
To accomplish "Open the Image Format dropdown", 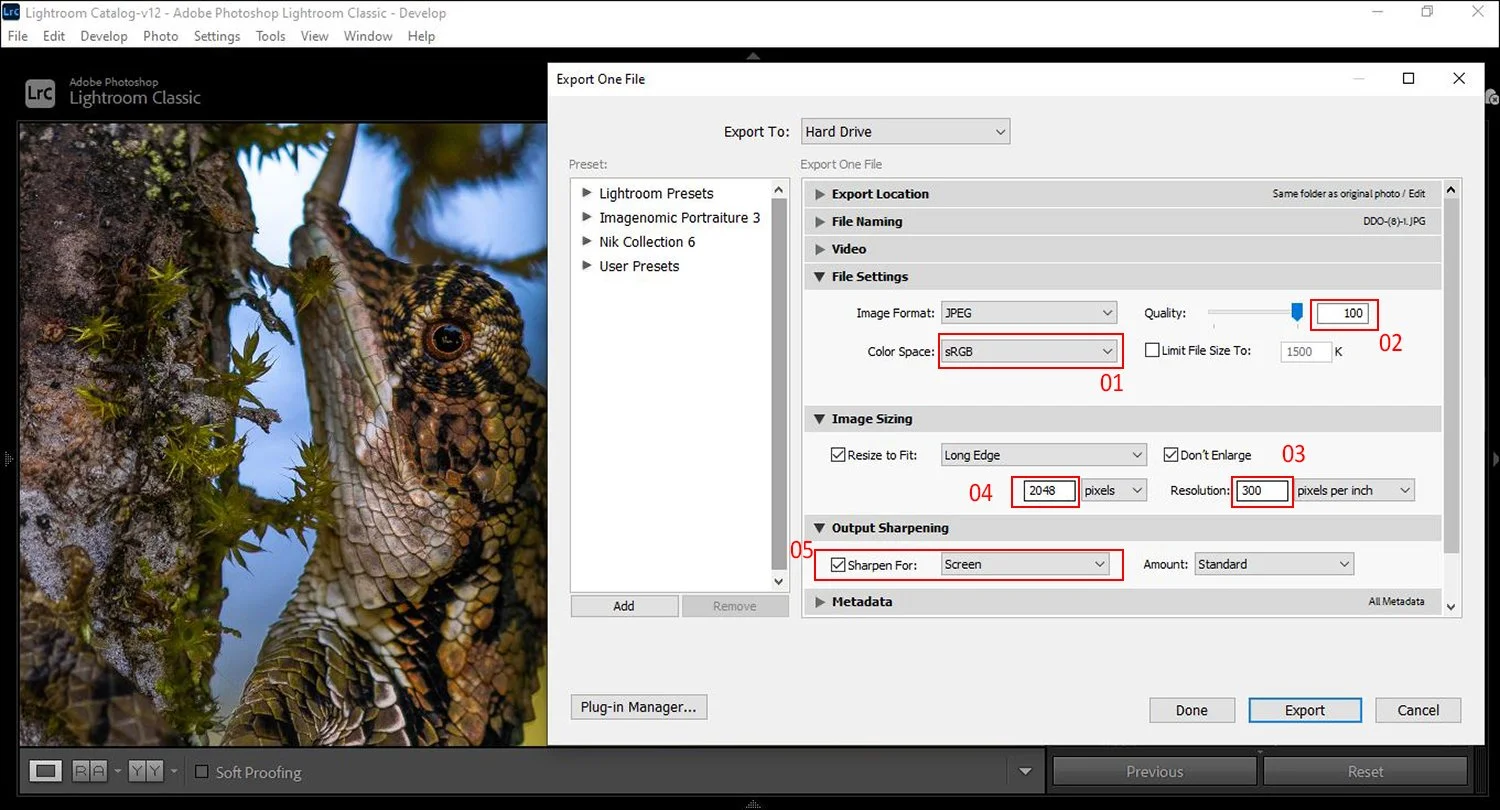I will coord(1029,312).
